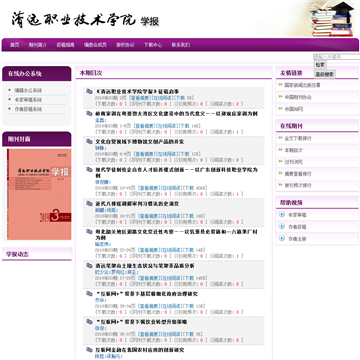Click the 高级搜索 advanced search button
This screenshot has height=360, width=360.
[x=325, y=74]
